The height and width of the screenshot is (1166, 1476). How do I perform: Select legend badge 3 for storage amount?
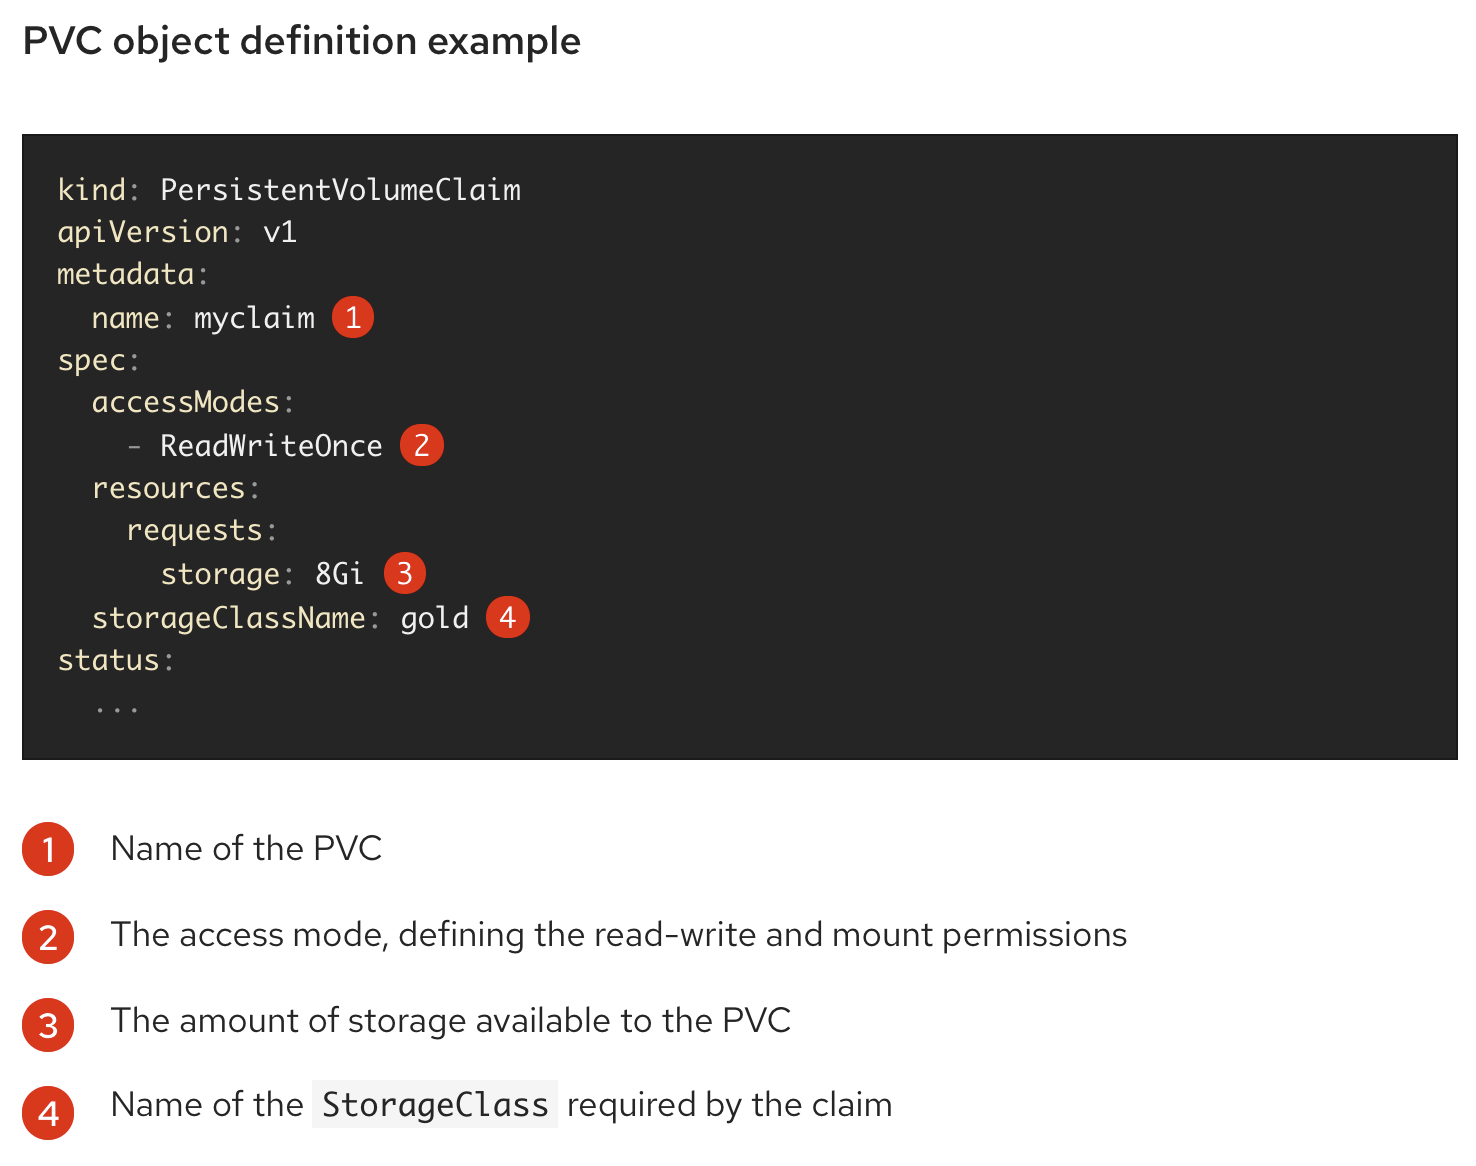[x=48, y=1025]
